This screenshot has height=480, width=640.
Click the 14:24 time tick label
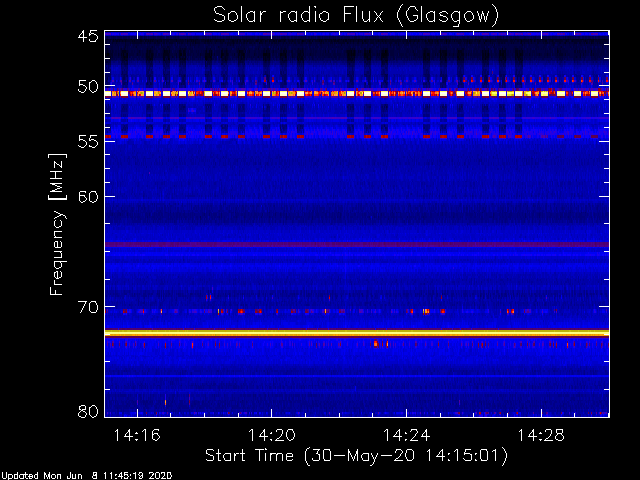click(x=407, y=435)
